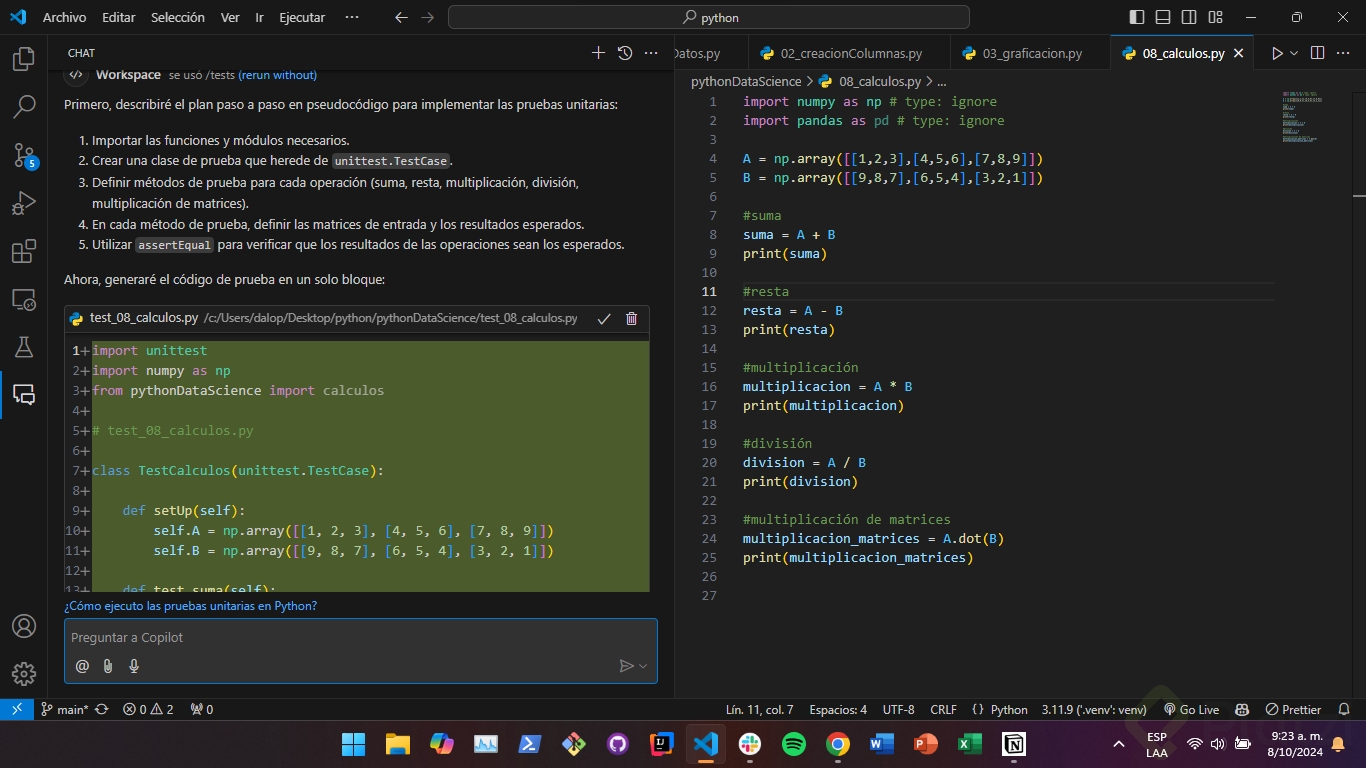Click the rerun without link

277,75
